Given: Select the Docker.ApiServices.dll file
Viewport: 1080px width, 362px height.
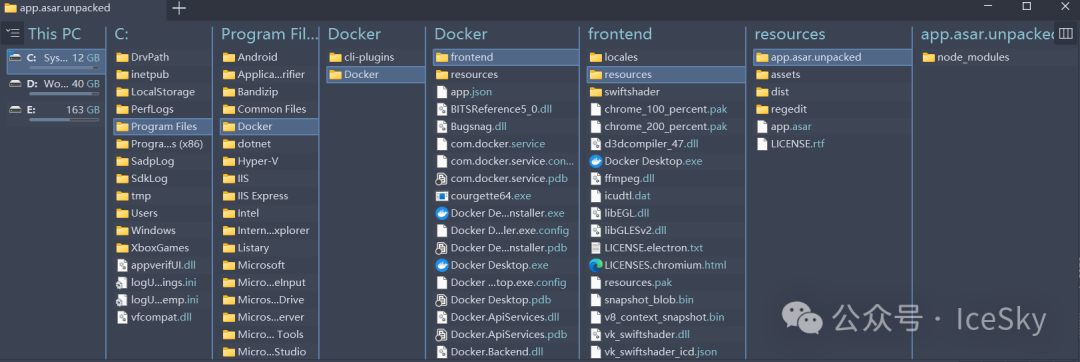Looking at the screenshot, I should tap(506, 317).
